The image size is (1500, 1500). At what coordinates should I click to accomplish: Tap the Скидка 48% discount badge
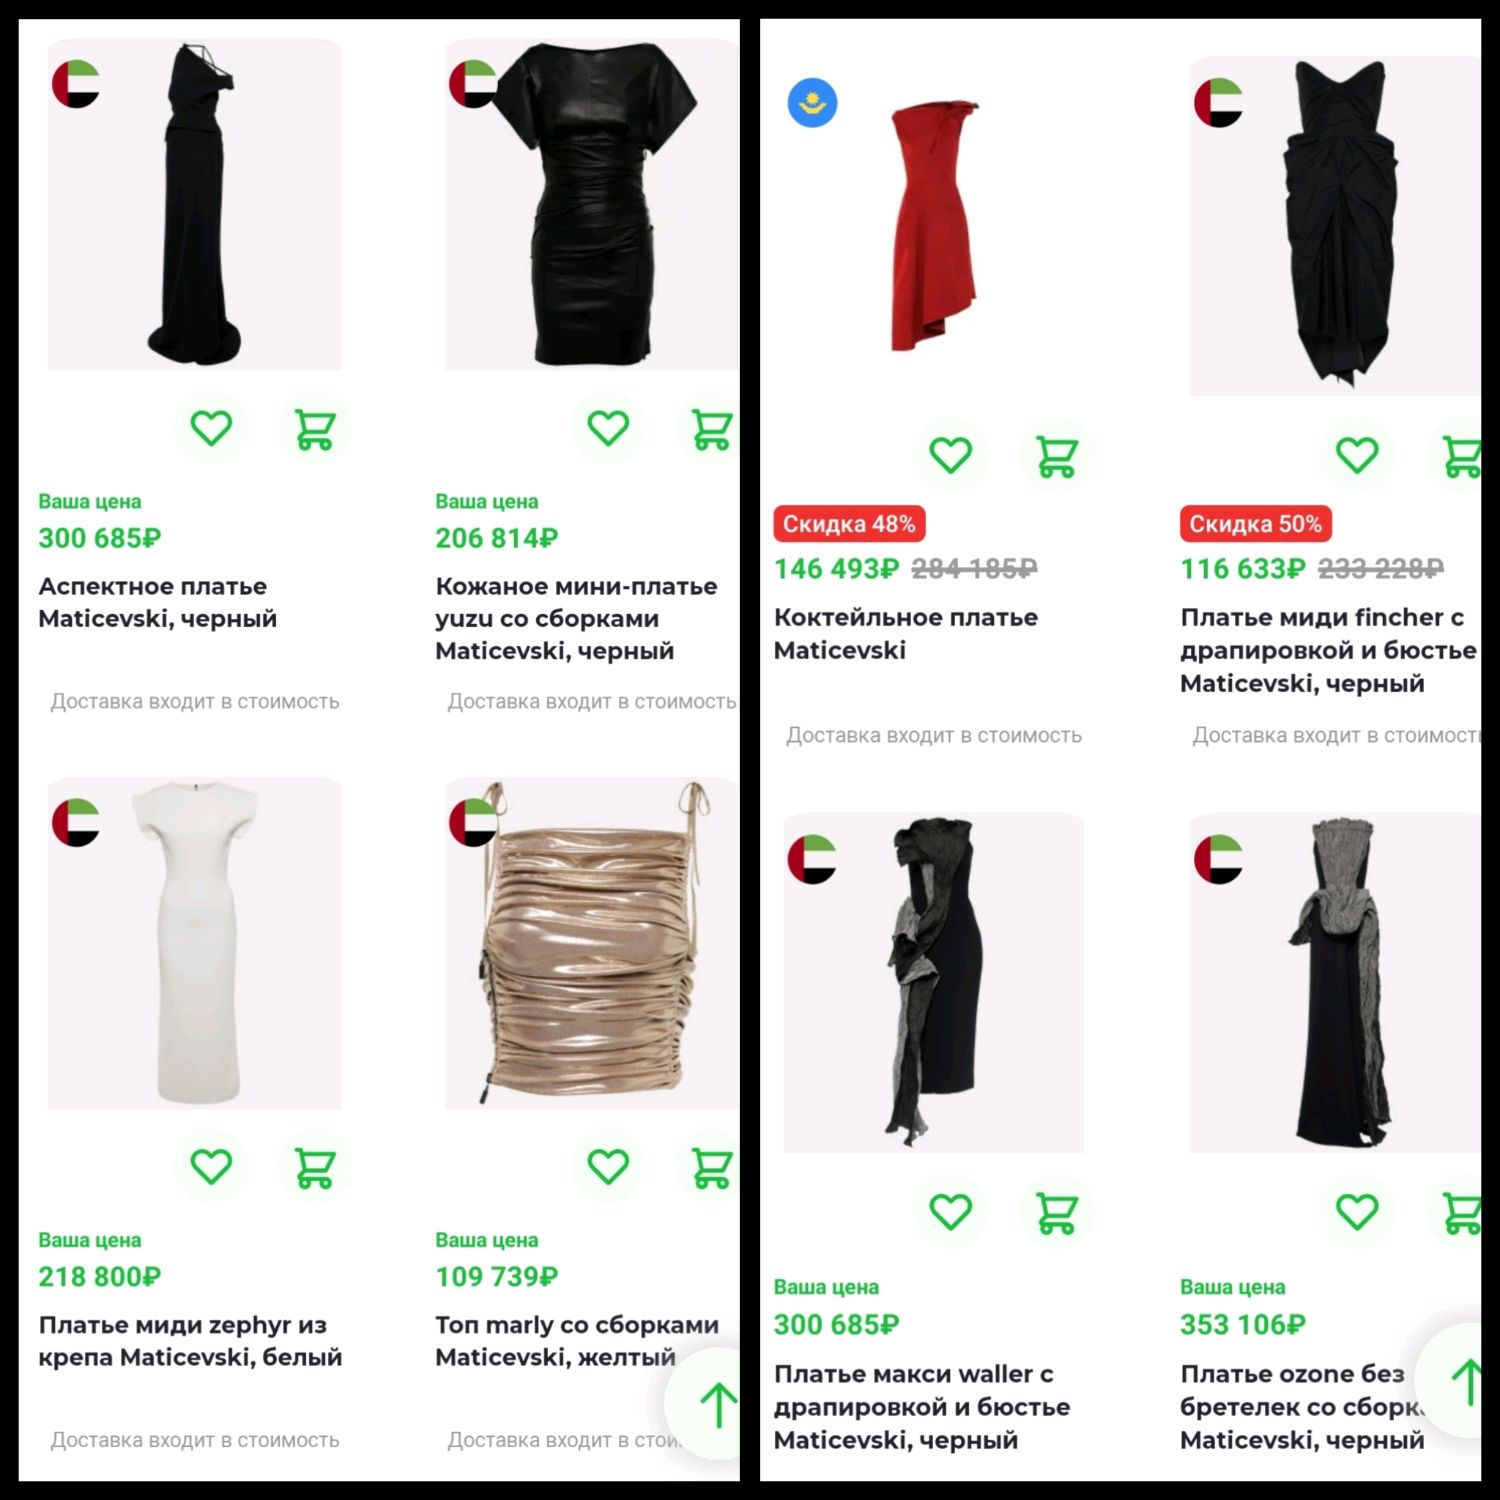(849, 524)
